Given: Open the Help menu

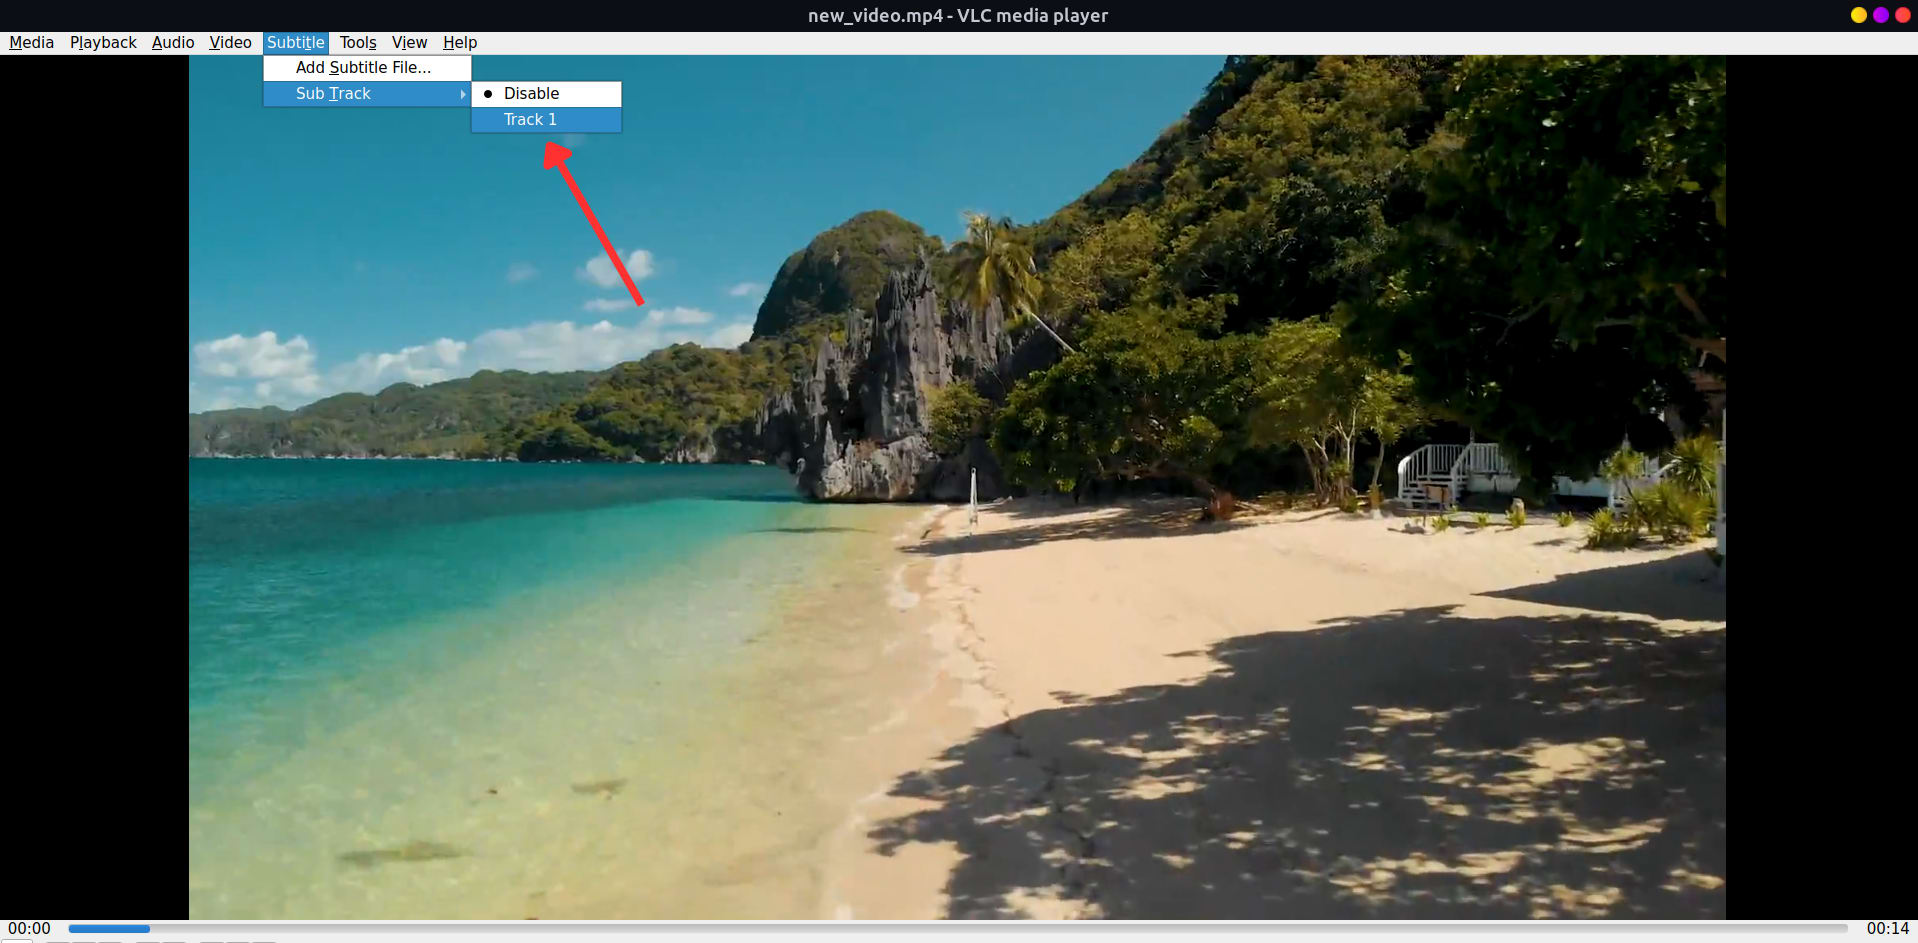Looking at the screenshot, I should (460, 42).
